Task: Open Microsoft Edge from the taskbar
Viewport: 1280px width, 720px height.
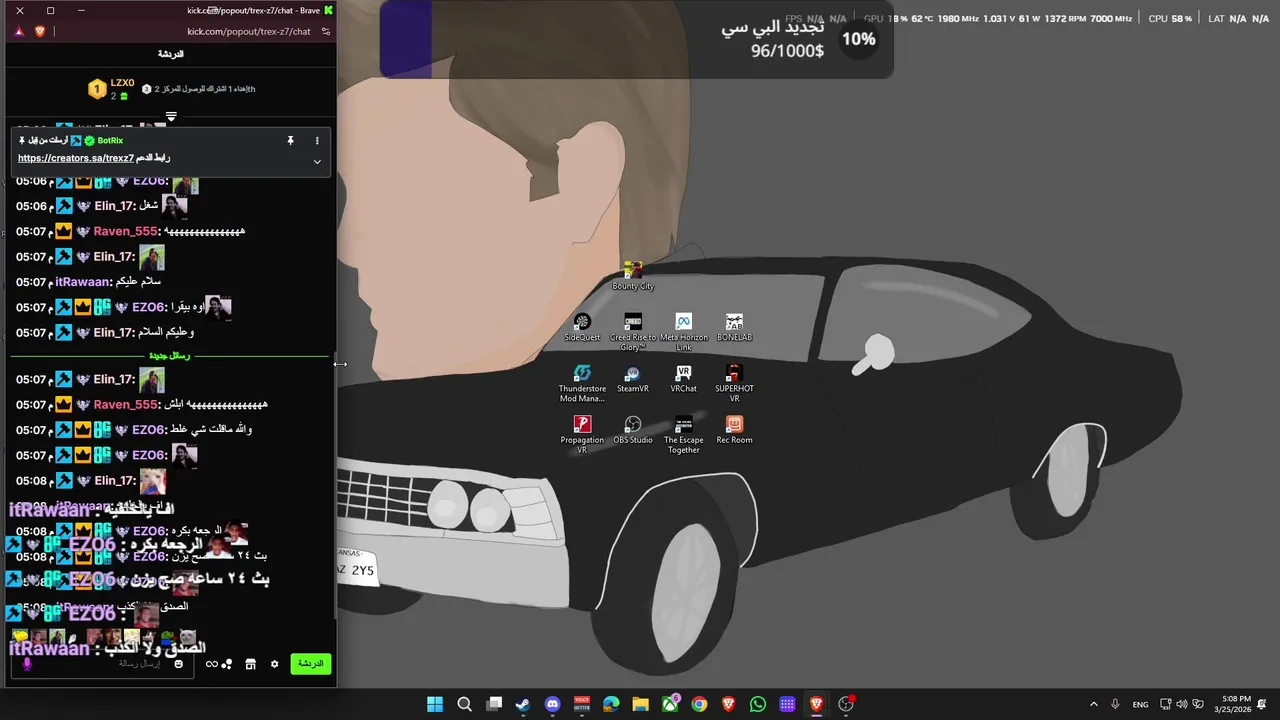Action: point(611,704)
